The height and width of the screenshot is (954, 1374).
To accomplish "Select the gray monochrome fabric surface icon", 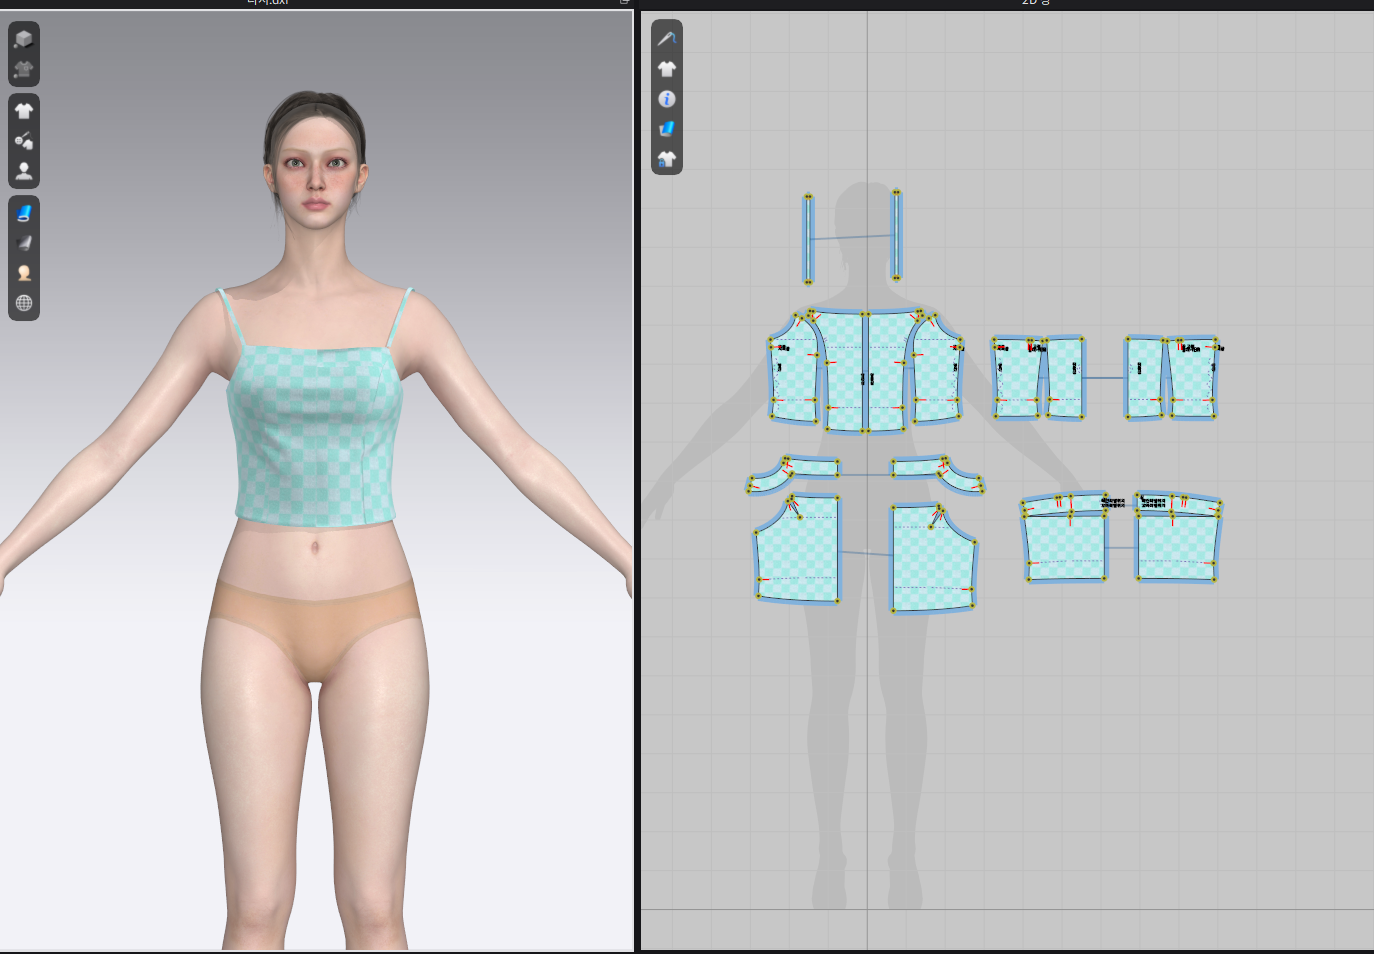I will (x=24, y=243).
